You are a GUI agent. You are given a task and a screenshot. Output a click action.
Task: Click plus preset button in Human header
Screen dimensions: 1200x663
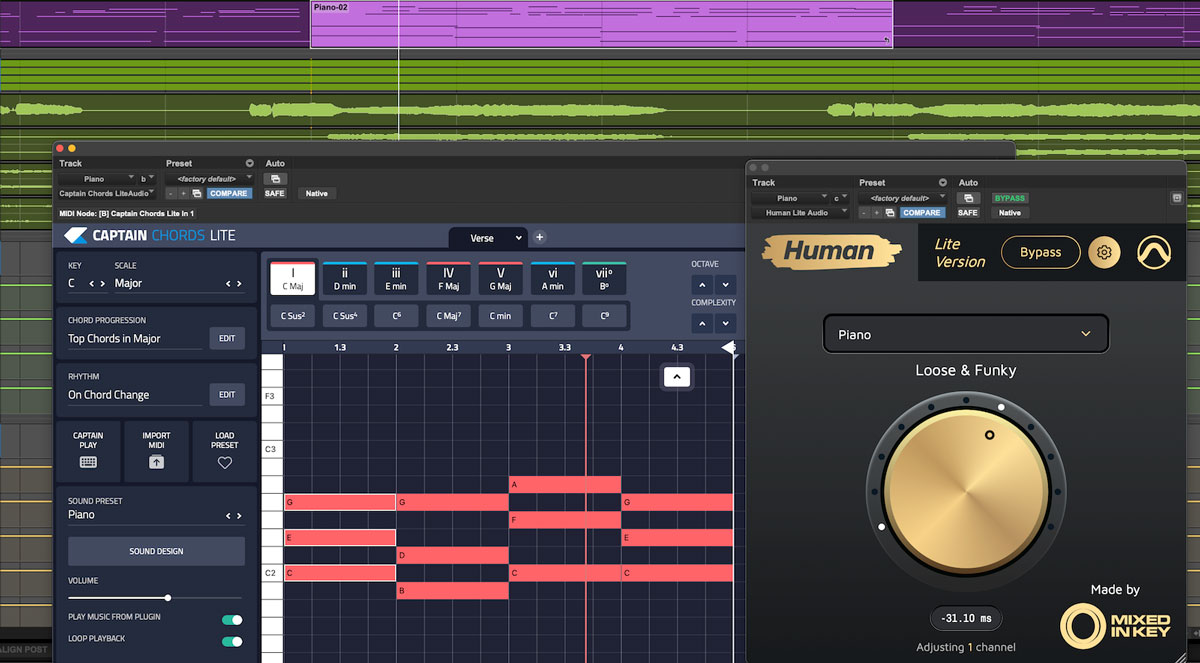879,212
